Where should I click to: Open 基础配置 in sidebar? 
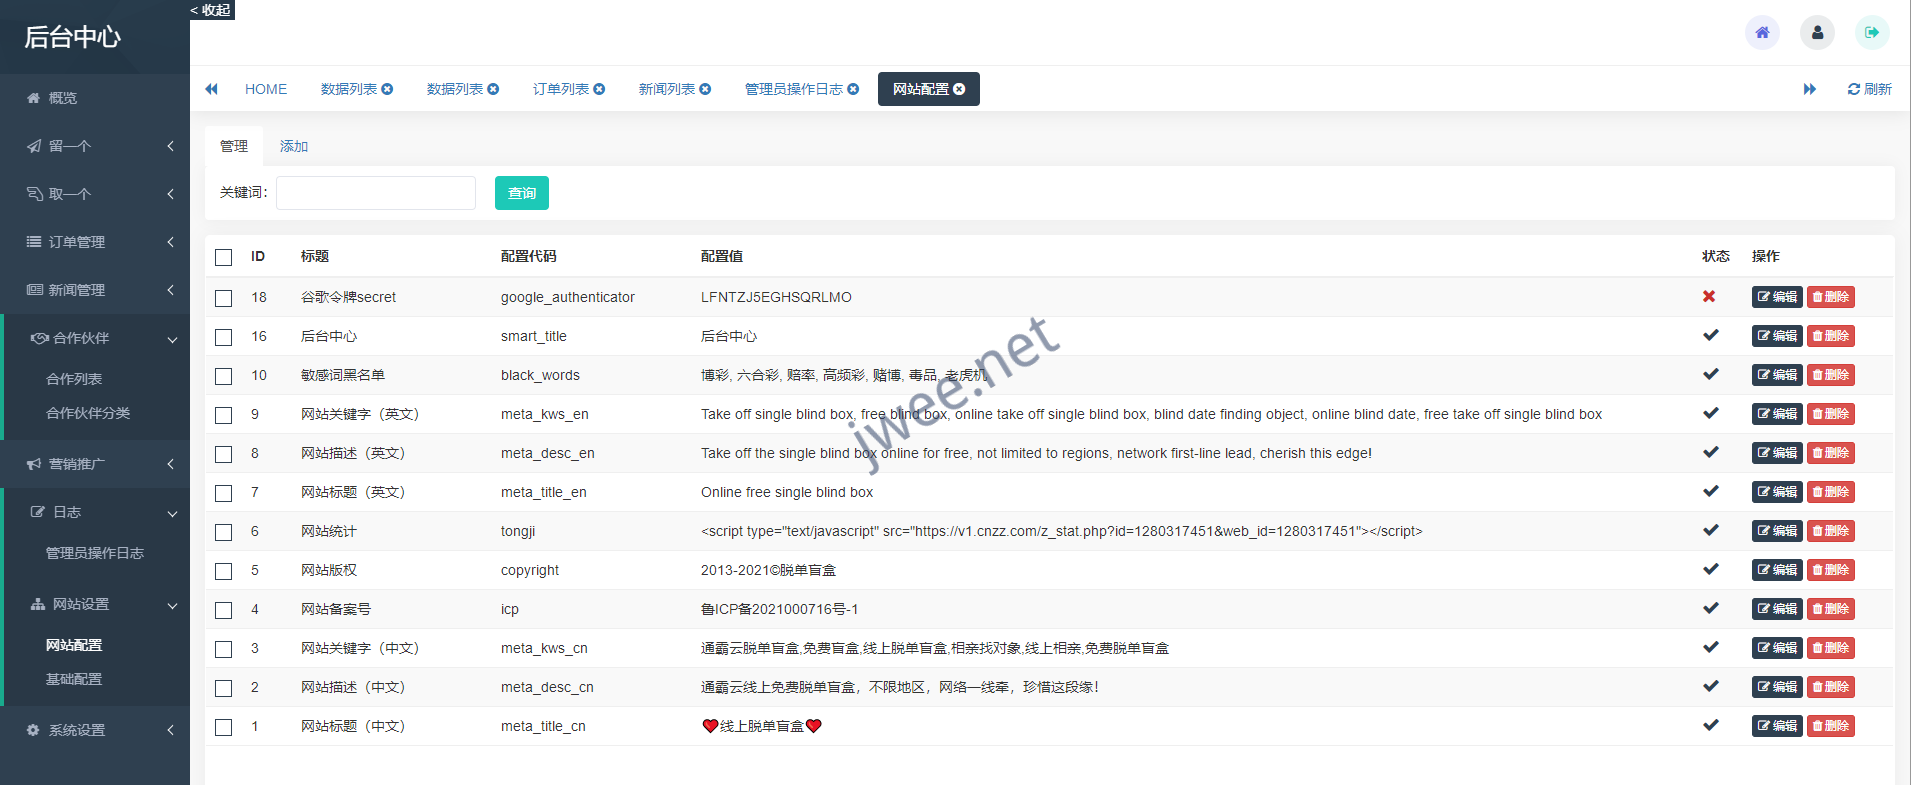coord(74,679)
